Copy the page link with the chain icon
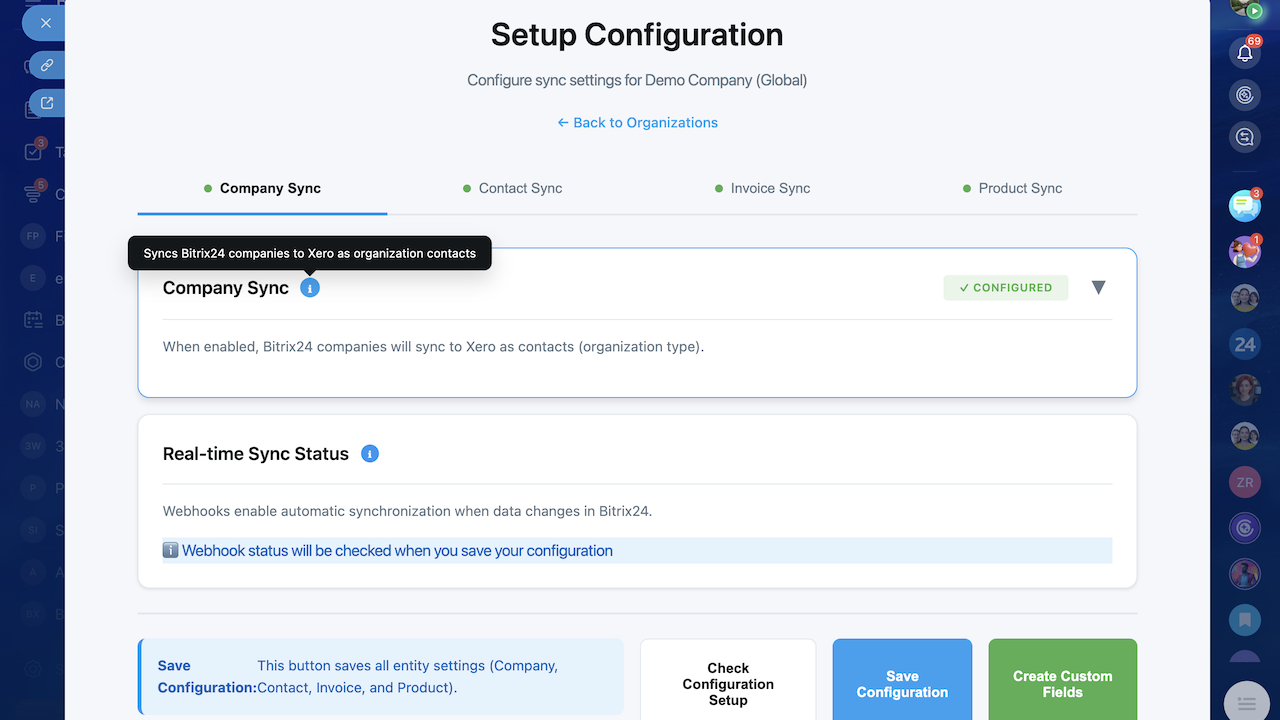The height and width of the screenshot is (720, 1280). click(x=46, y=65)
